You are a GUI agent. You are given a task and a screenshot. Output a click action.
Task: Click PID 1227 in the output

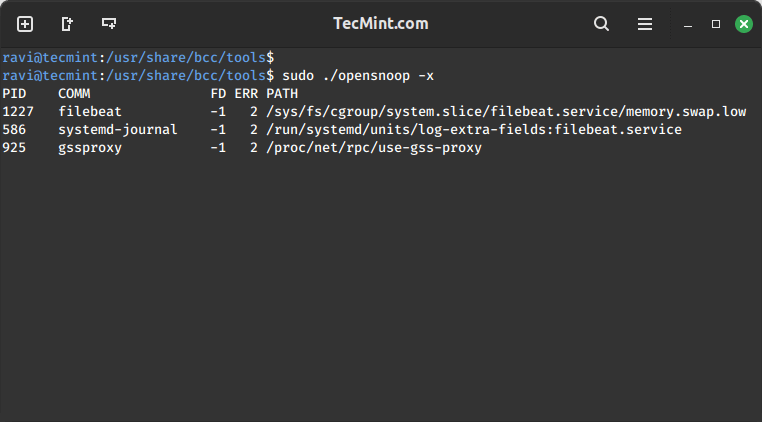click(x=18, y=112)
